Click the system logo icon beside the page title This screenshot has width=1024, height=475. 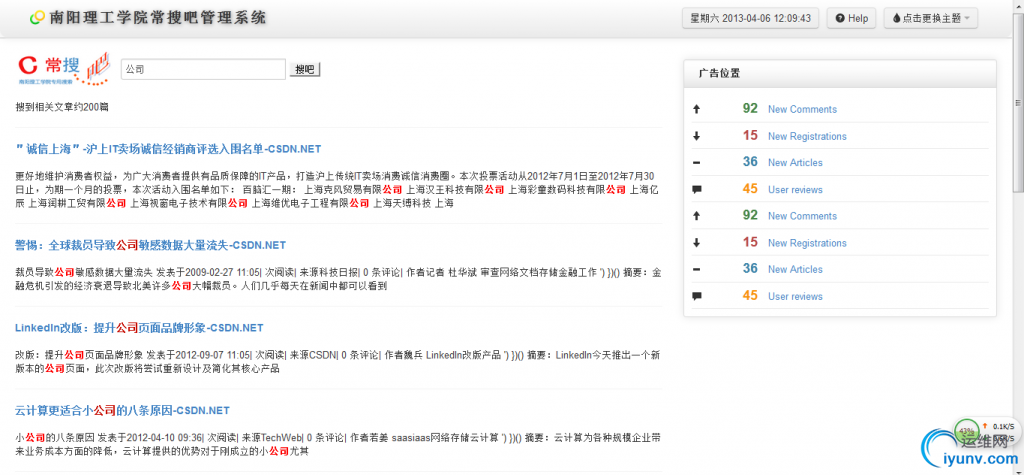click(x=38, y=18)
